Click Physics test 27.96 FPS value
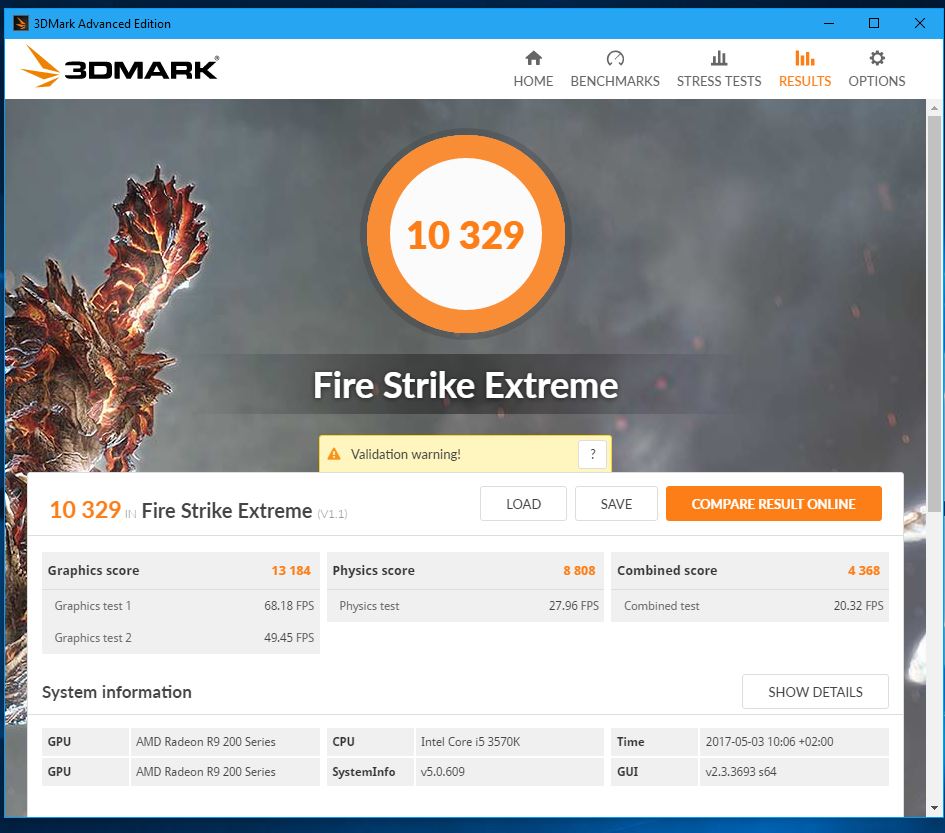The height and width of the screenshot is (833, 945). click(x=574, y=606)
